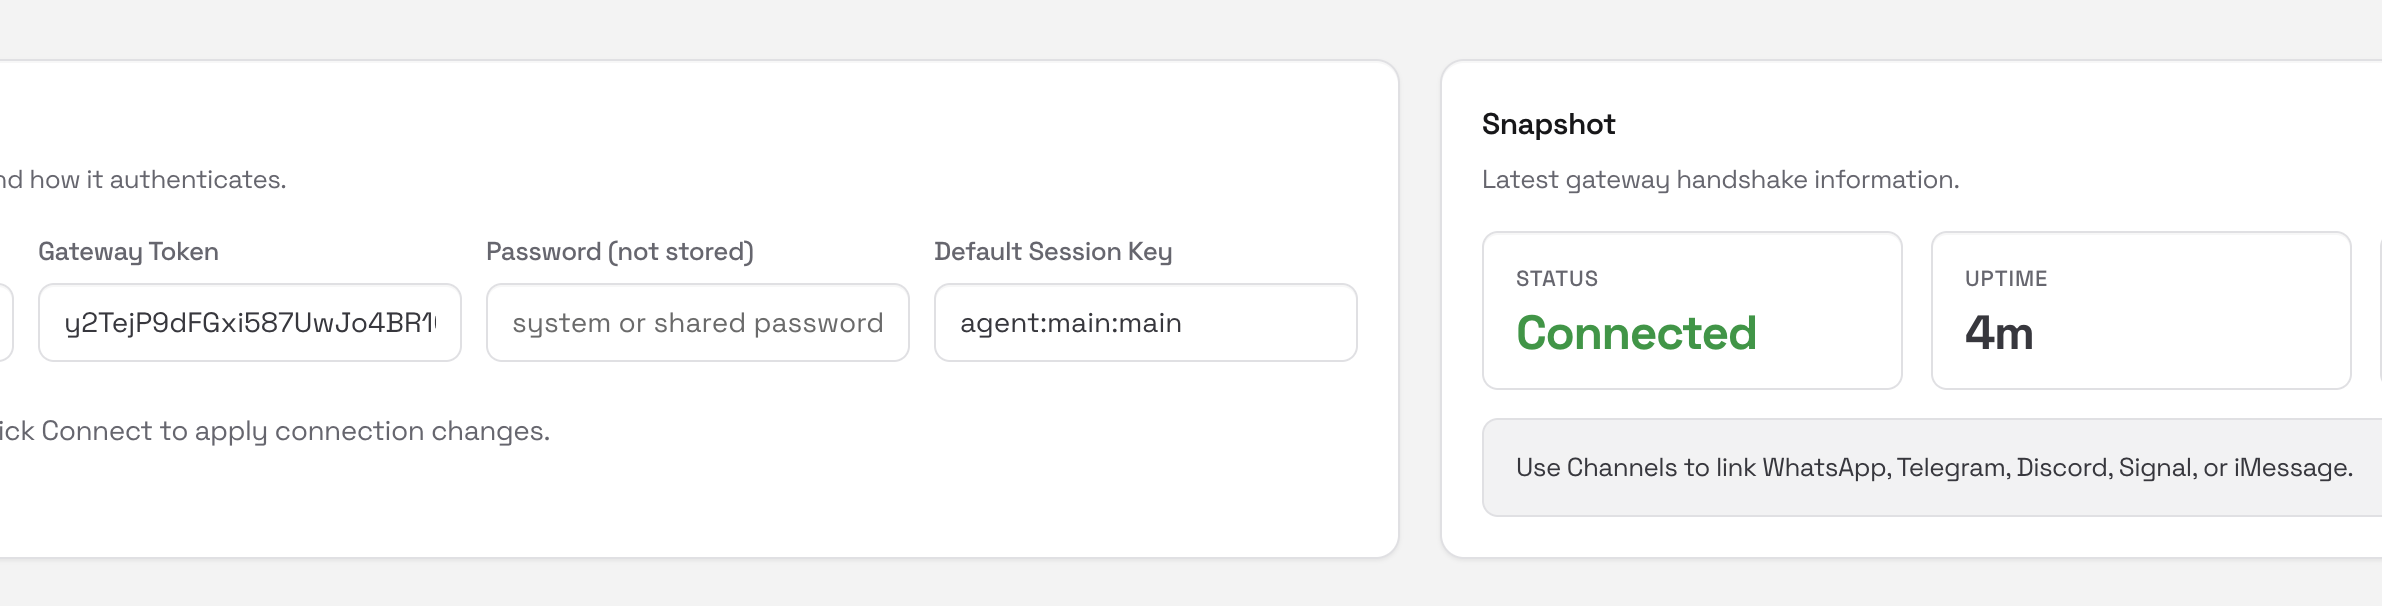Click the Default Session Key field
The height and width of the screenshot is (606, 2382).
pyautogui.click(x=1146, y=322)
